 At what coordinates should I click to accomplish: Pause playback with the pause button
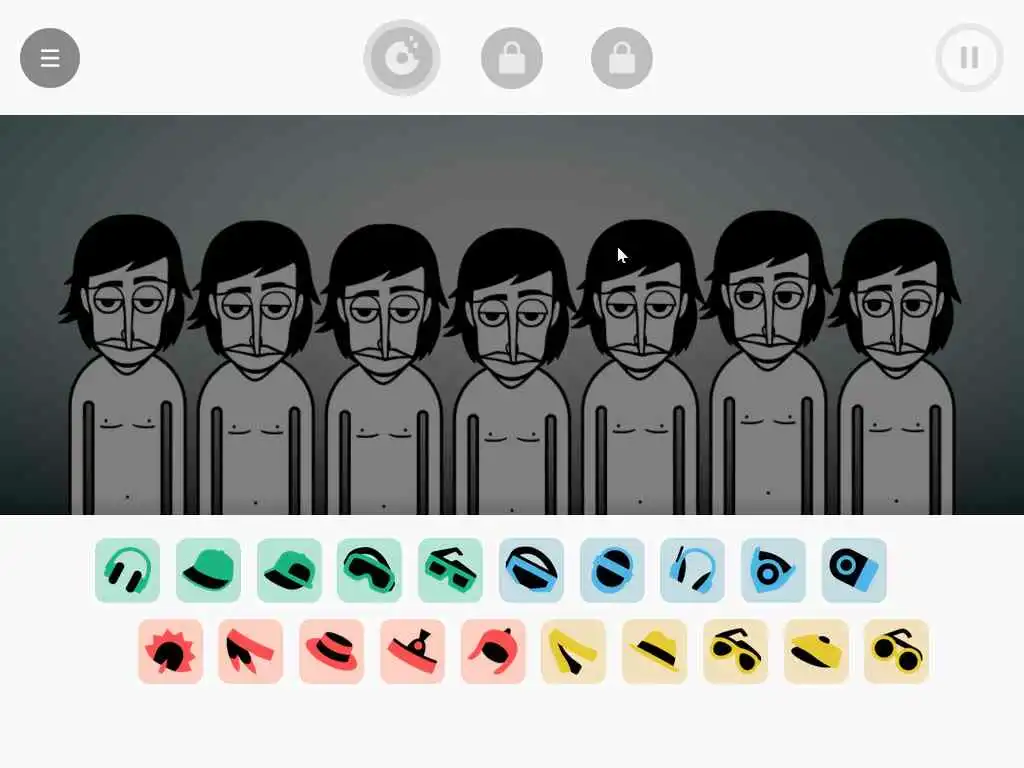[969, 58]
